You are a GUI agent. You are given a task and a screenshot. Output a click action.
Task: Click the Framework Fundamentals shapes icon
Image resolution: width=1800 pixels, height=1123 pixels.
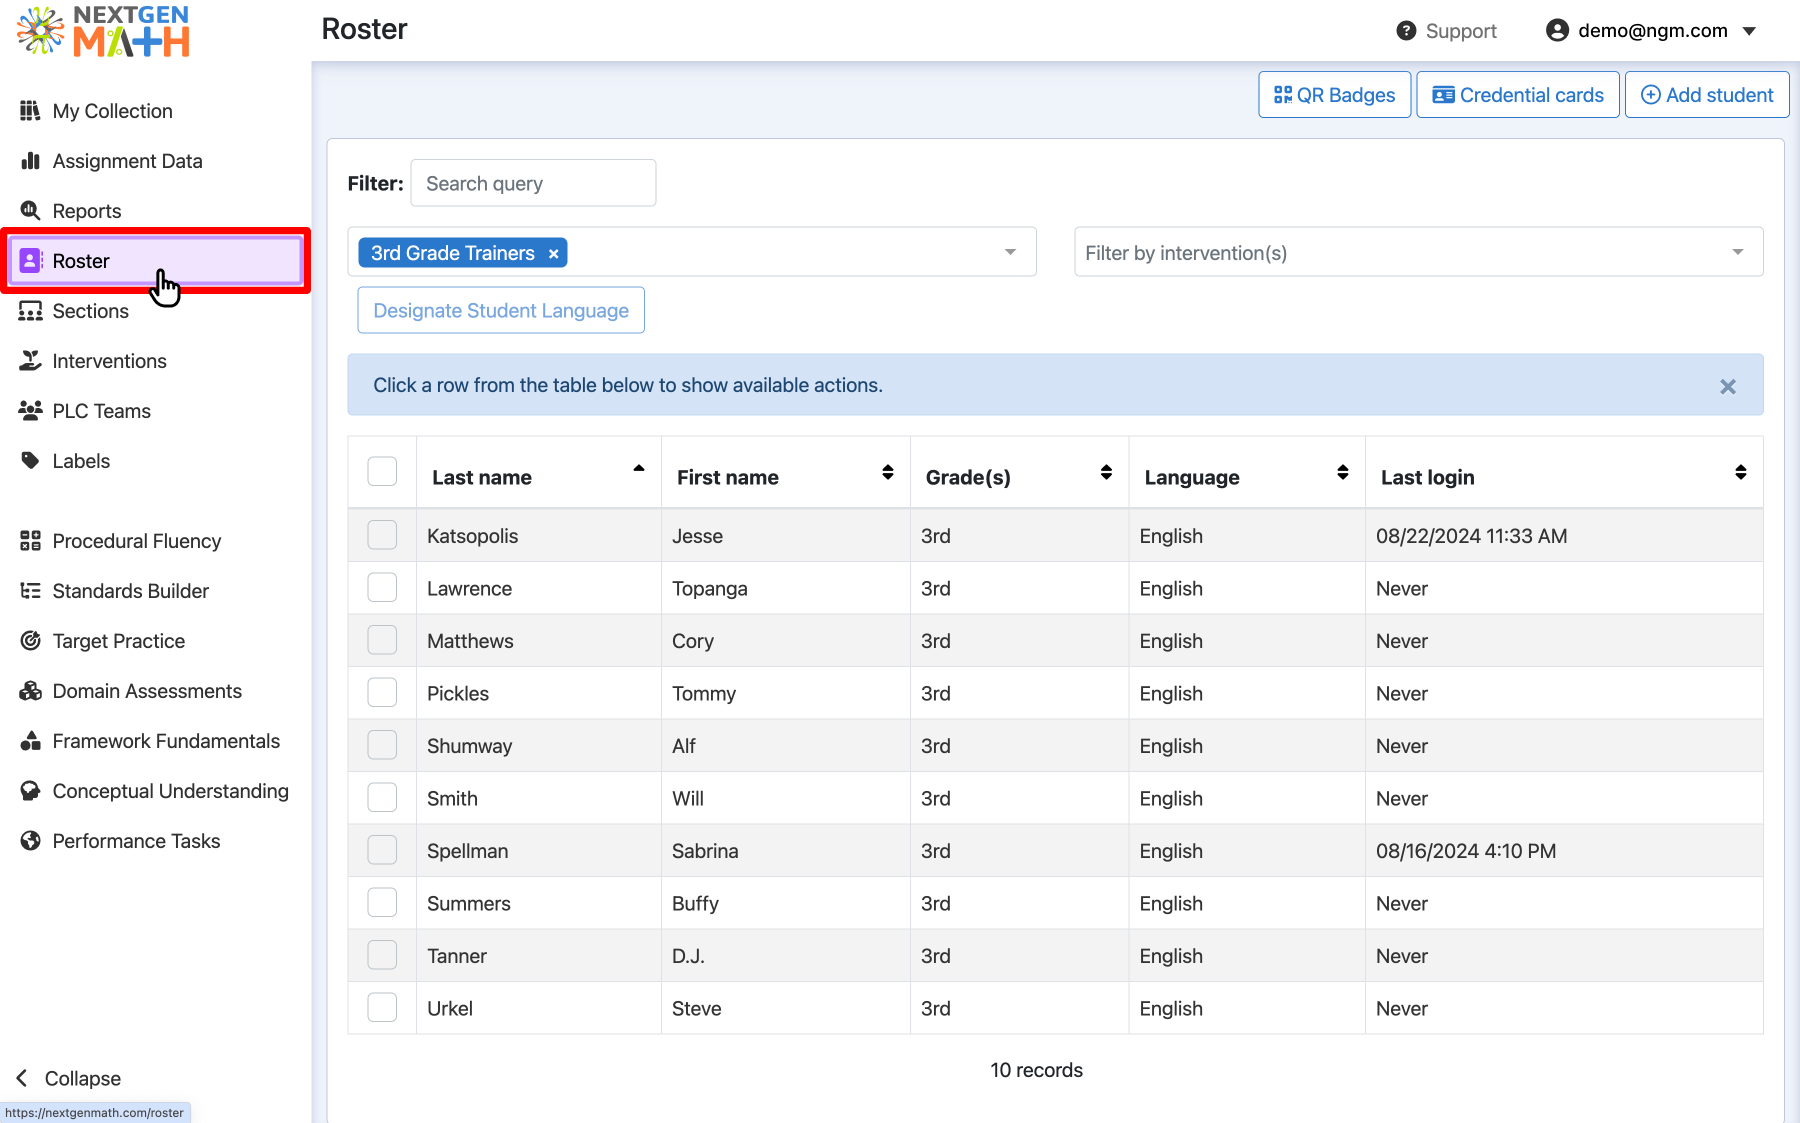30,740
